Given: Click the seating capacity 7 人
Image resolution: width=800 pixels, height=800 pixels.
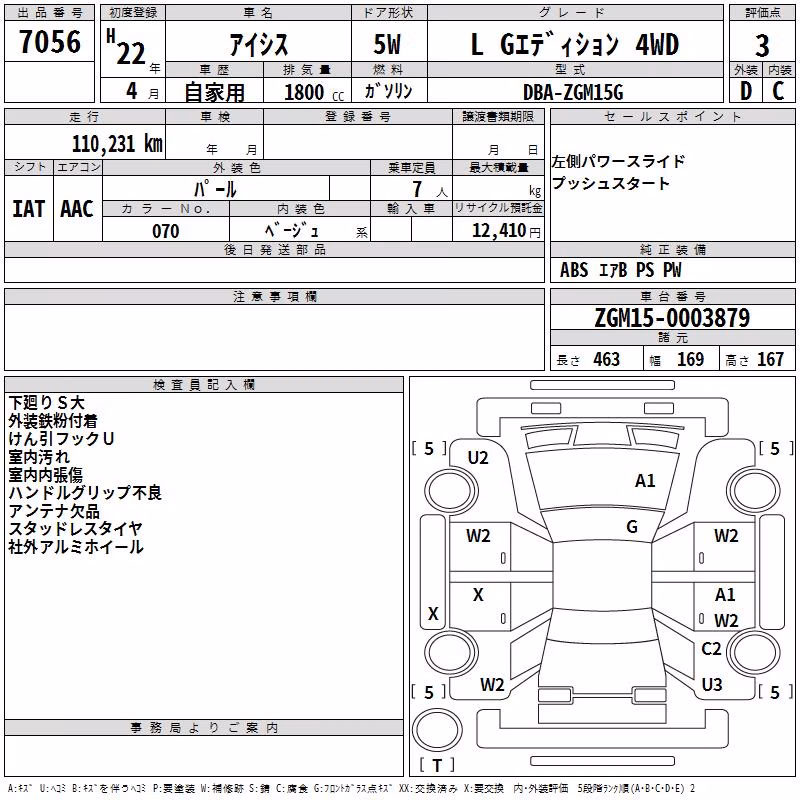Looking at the screenshot, I should pyautogui.click(x=430, y=189).
